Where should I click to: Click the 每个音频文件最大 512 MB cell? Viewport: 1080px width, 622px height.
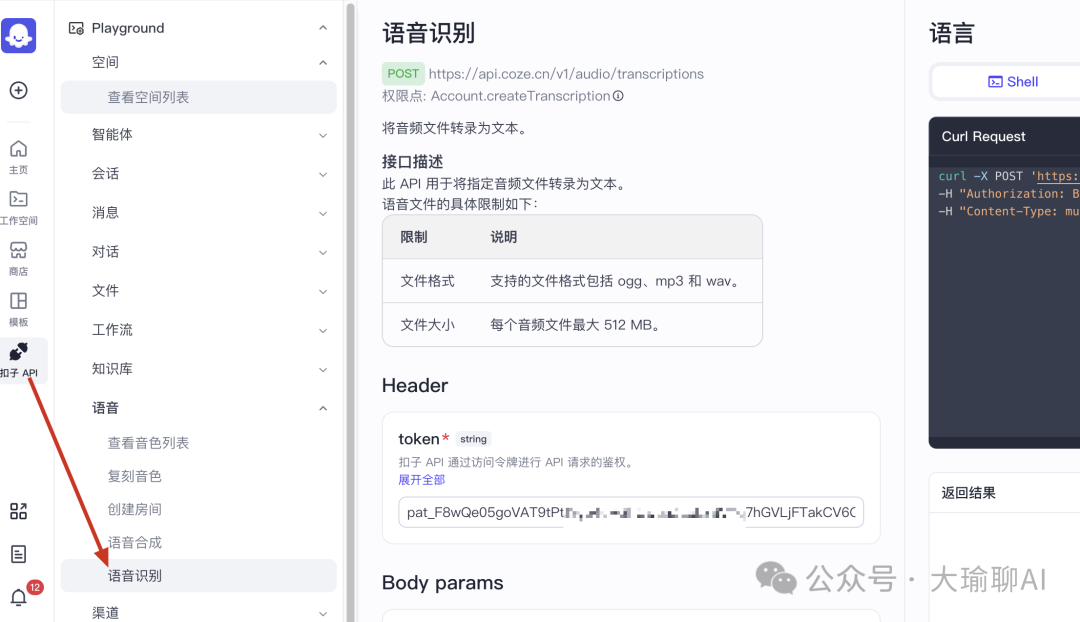577,324
